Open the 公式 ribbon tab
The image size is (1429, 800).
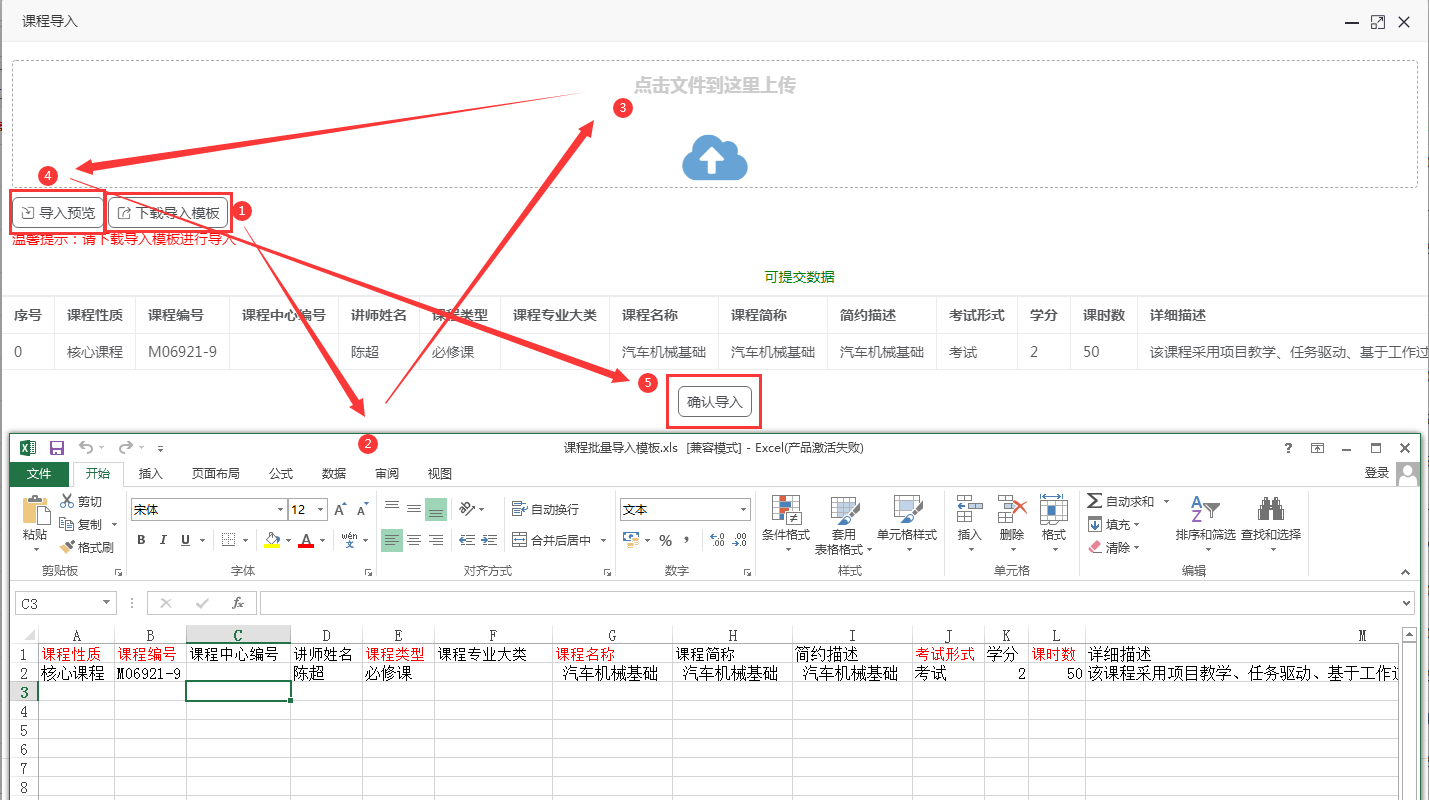[281, 474]
